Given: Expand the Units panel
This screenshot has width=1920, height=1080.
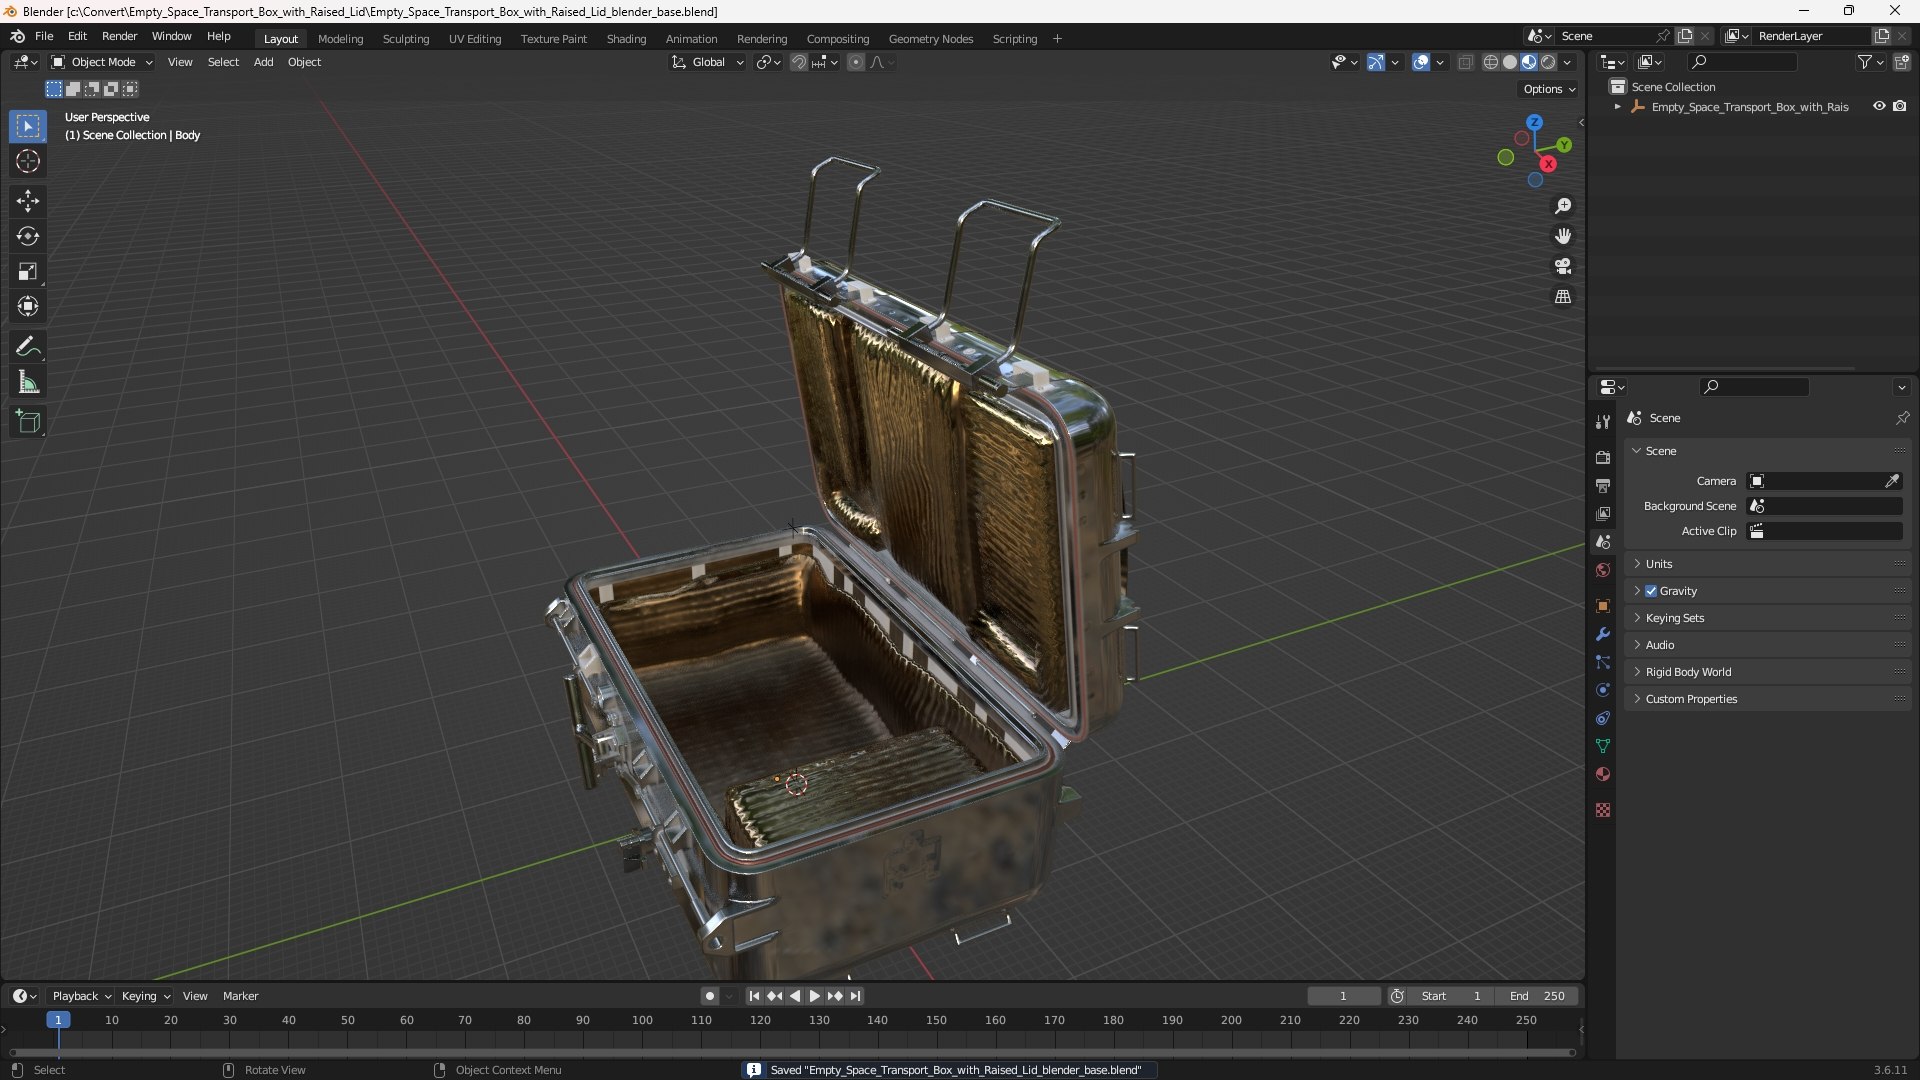Looking at the screenshot, I should (1767, 564).
